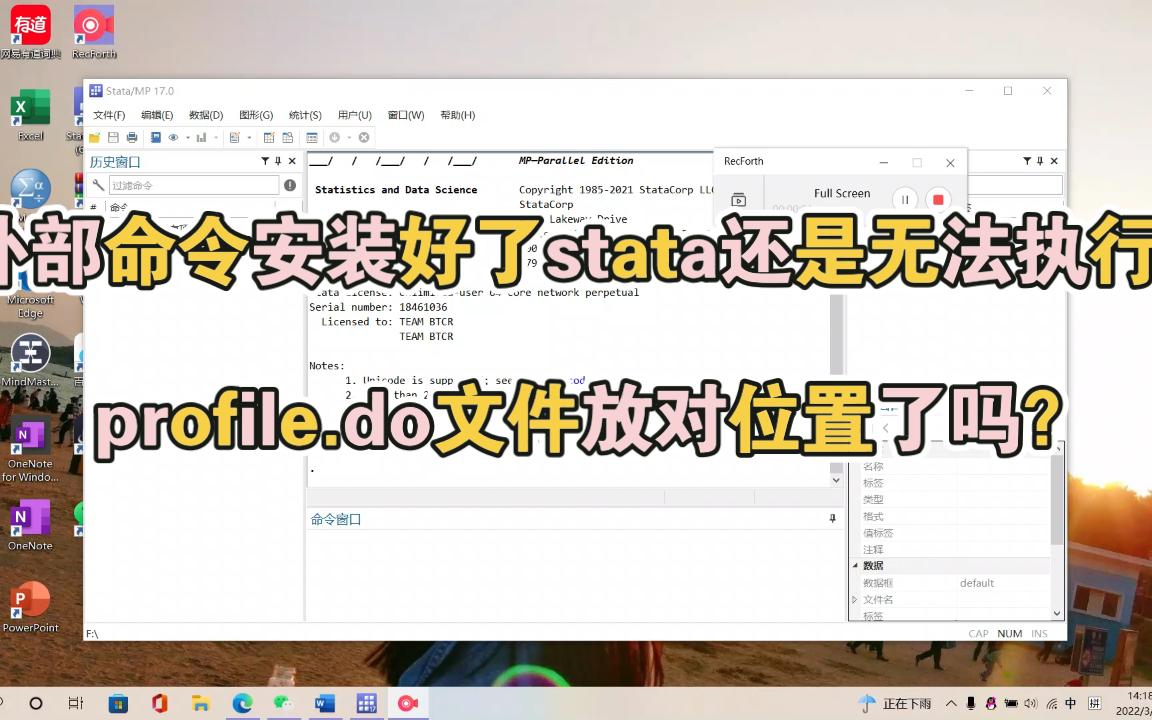Screen dimensions: 1152x720
Task: Switch to Stata on the taskbar
Action: 367,704
